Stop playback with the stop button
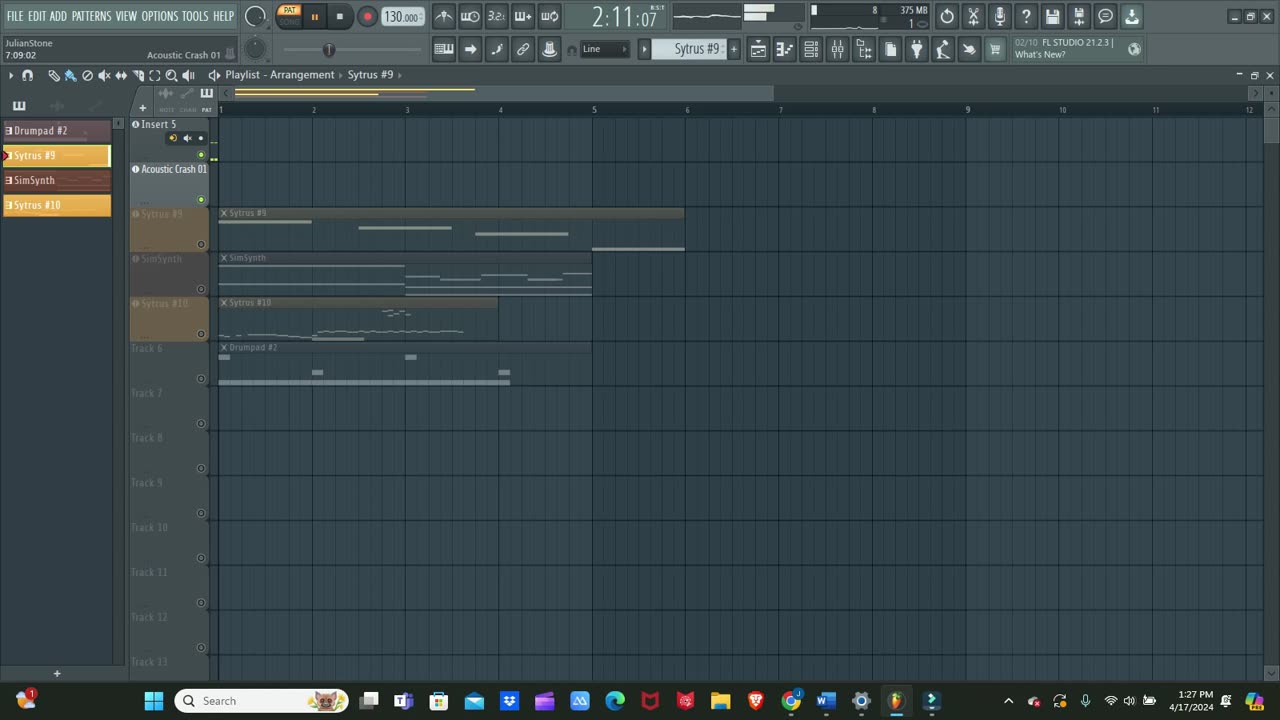 point(339,16)
